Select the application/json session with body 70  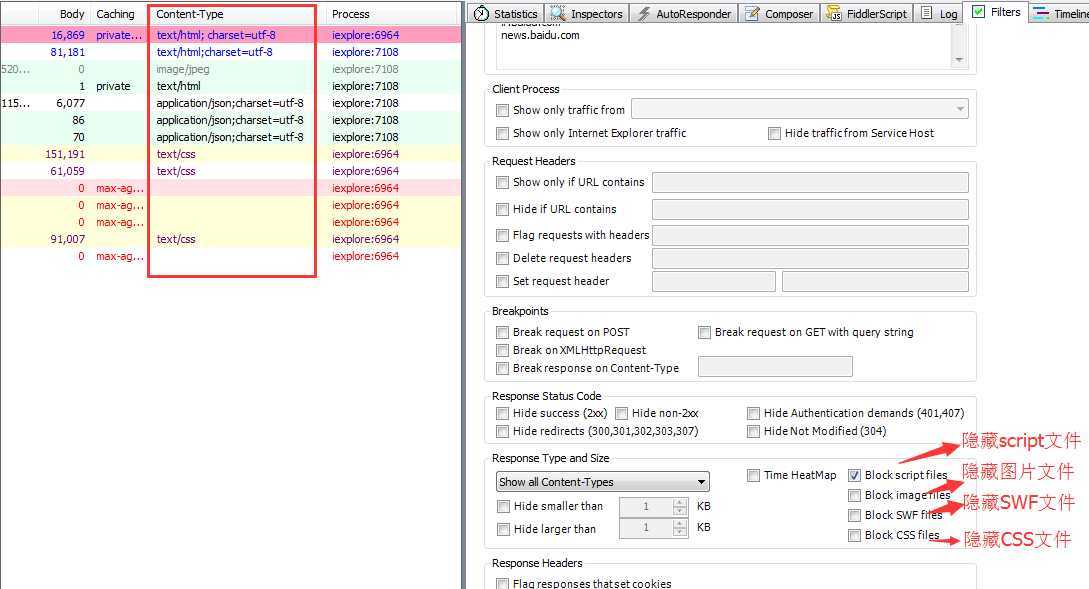tap(230, 137)
